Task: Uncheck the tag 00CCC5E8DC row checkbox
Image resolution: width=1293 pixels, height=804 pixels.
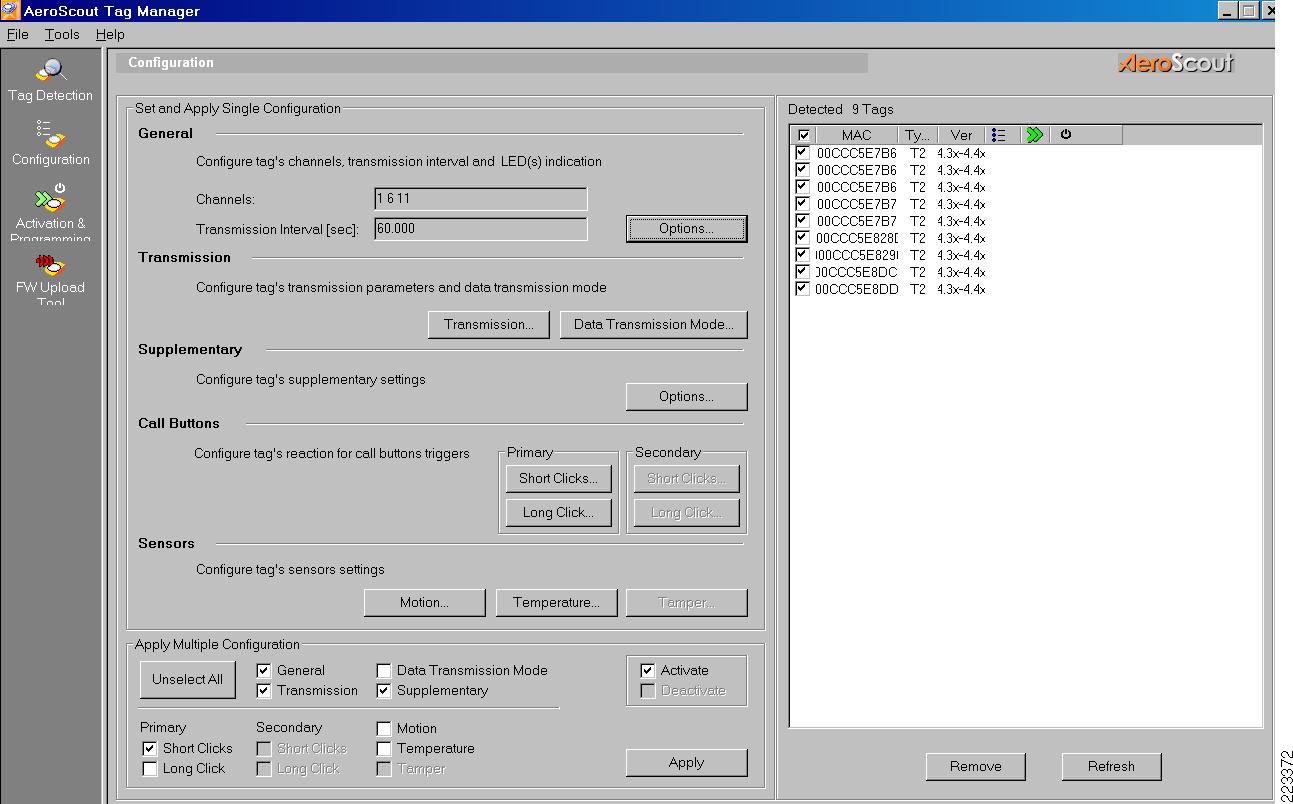Action: click(802, 272)
